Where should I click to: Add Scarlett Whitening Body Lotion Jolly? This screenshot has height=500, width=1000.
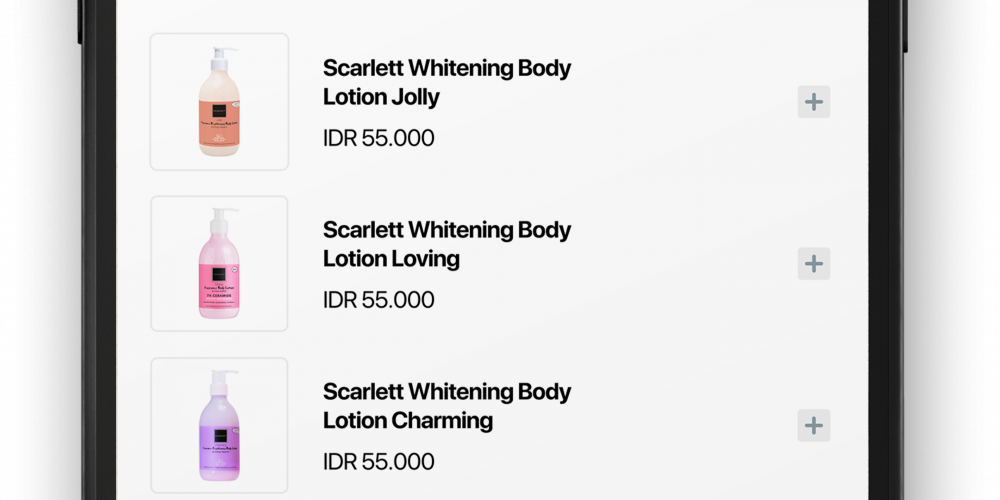[x=814, y=102]
